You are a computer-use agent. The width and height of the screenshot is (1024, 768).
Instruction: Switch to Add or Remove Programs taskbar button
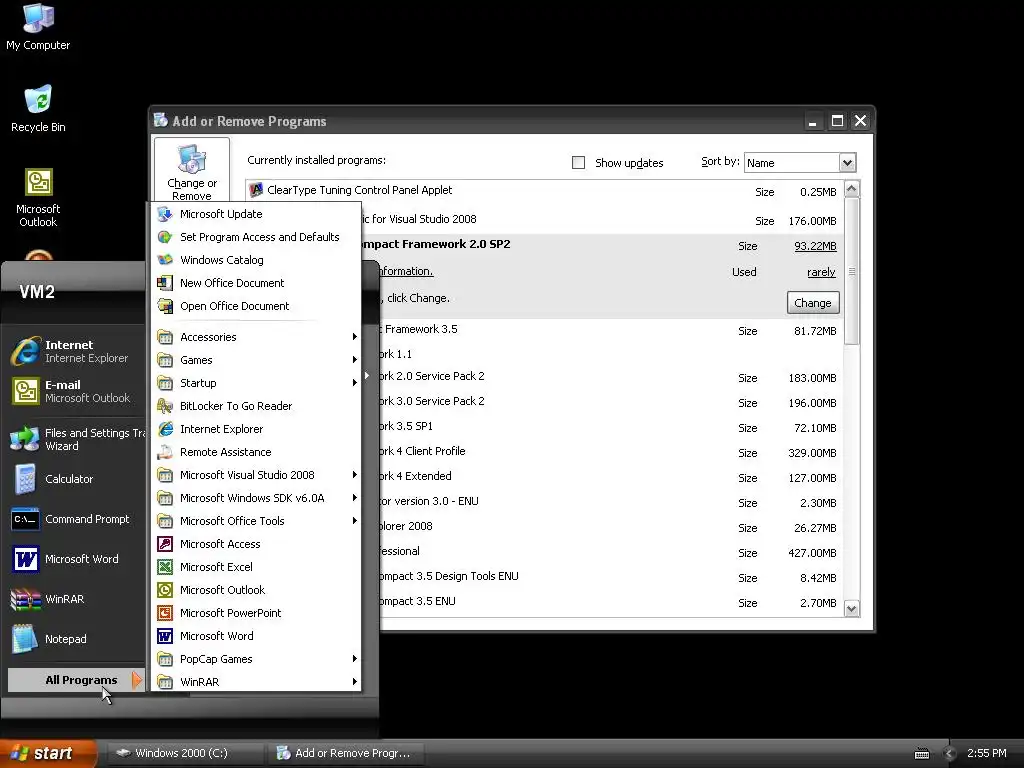pos(346,753)
